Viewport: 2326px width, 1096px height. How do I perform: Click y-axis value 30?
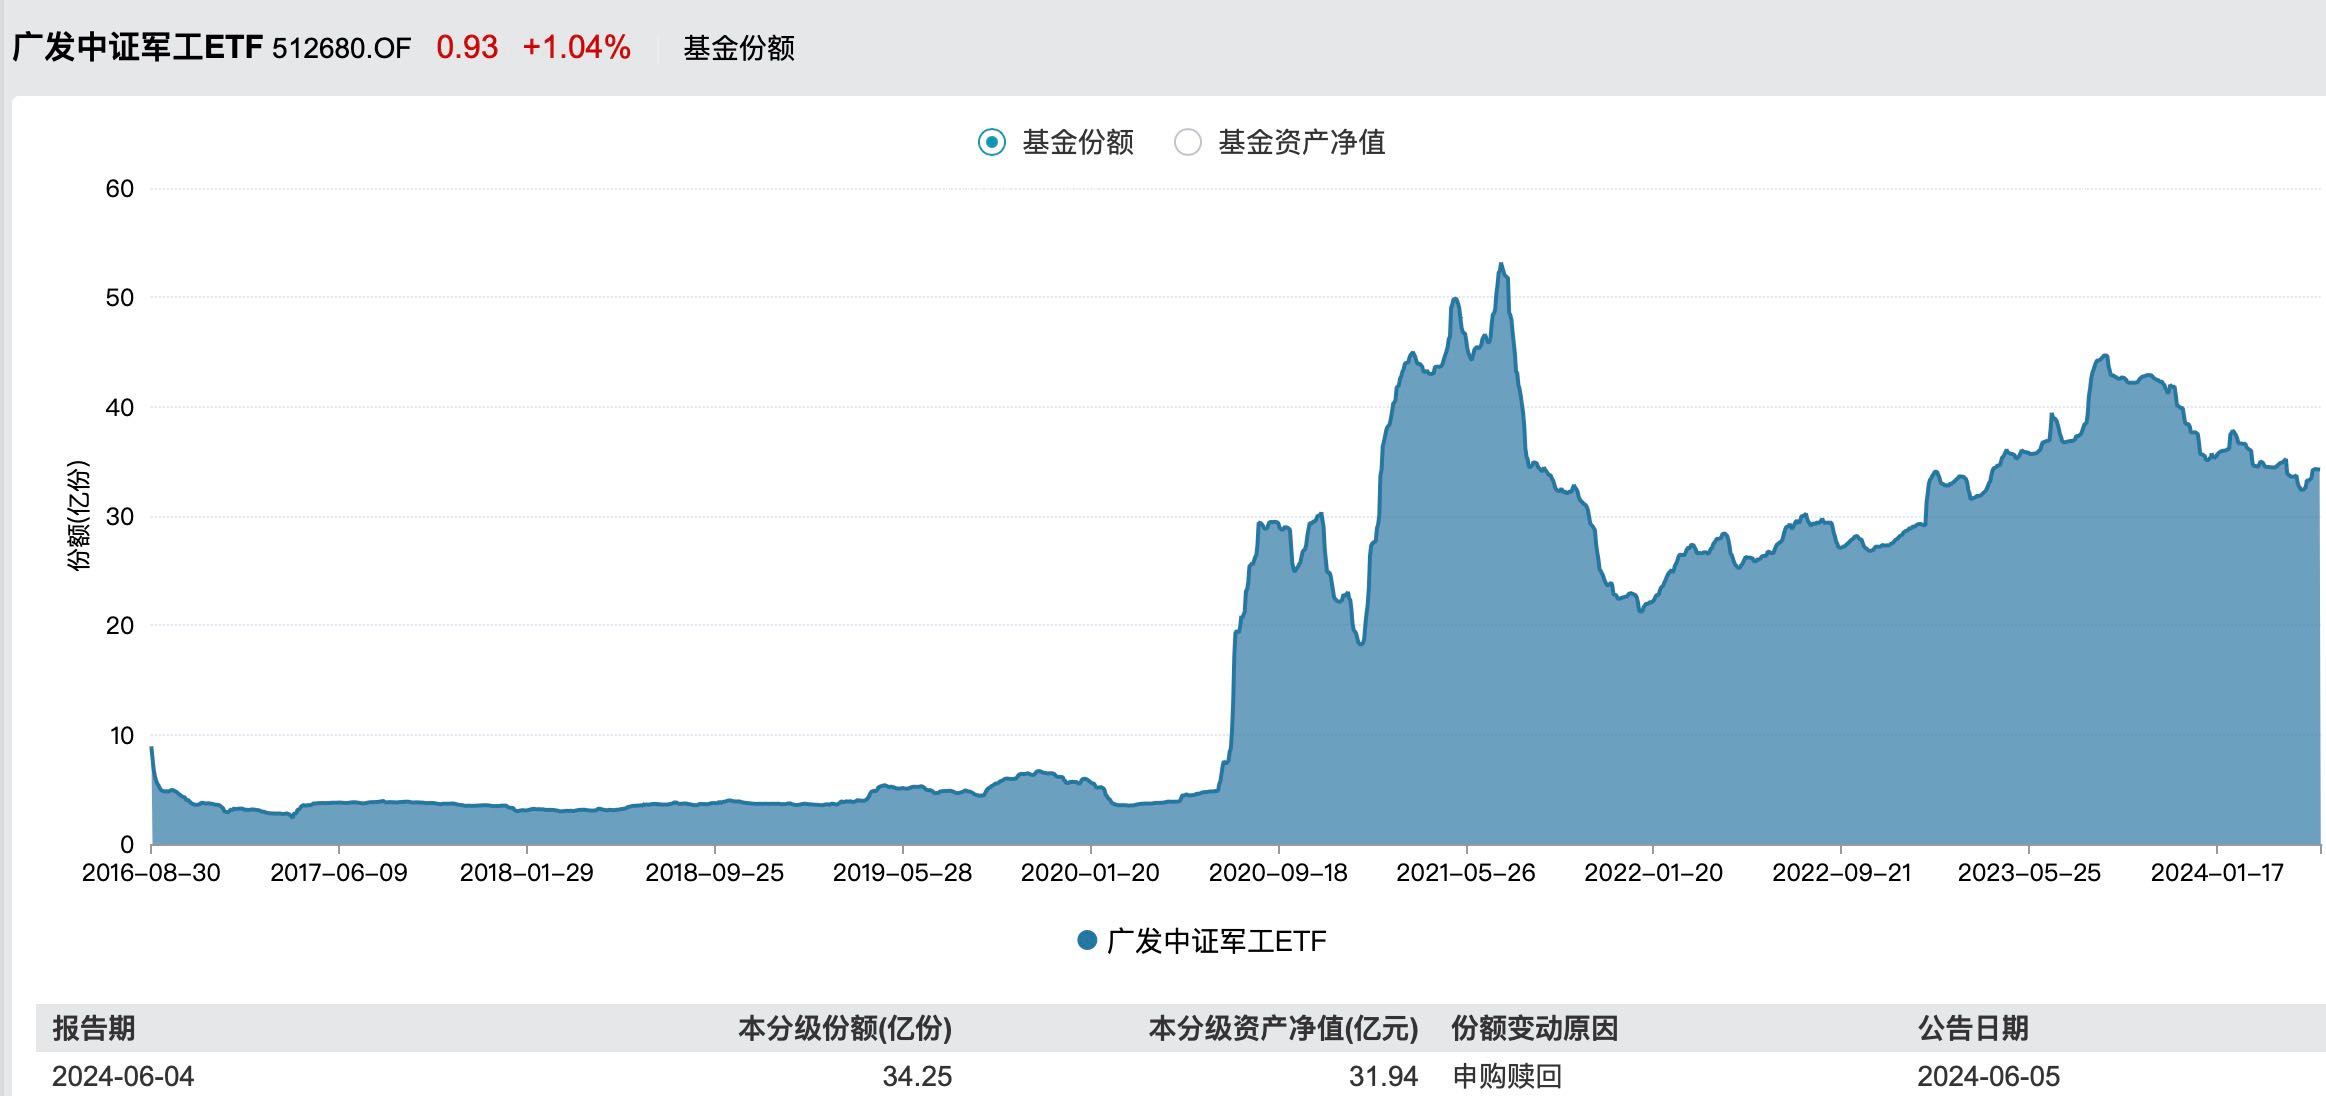coord(119,516)
